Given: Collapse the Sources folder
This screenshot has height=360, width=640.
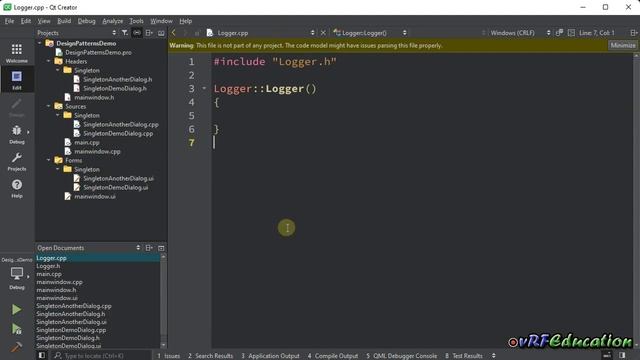Looking at the screenshot, I should click(x=49, y=106).
